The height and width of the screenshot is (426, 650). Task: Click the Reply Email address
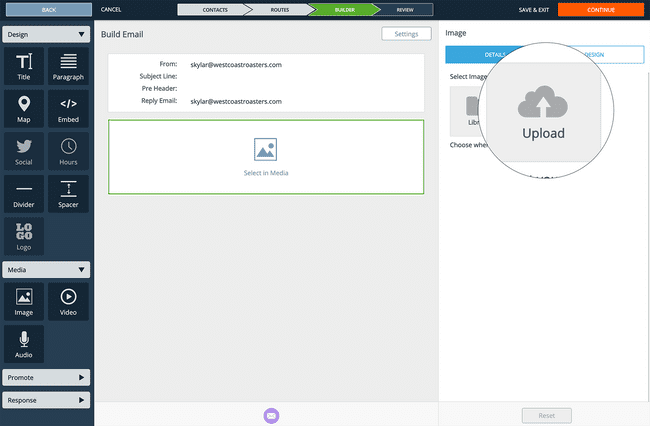point(236,102)
